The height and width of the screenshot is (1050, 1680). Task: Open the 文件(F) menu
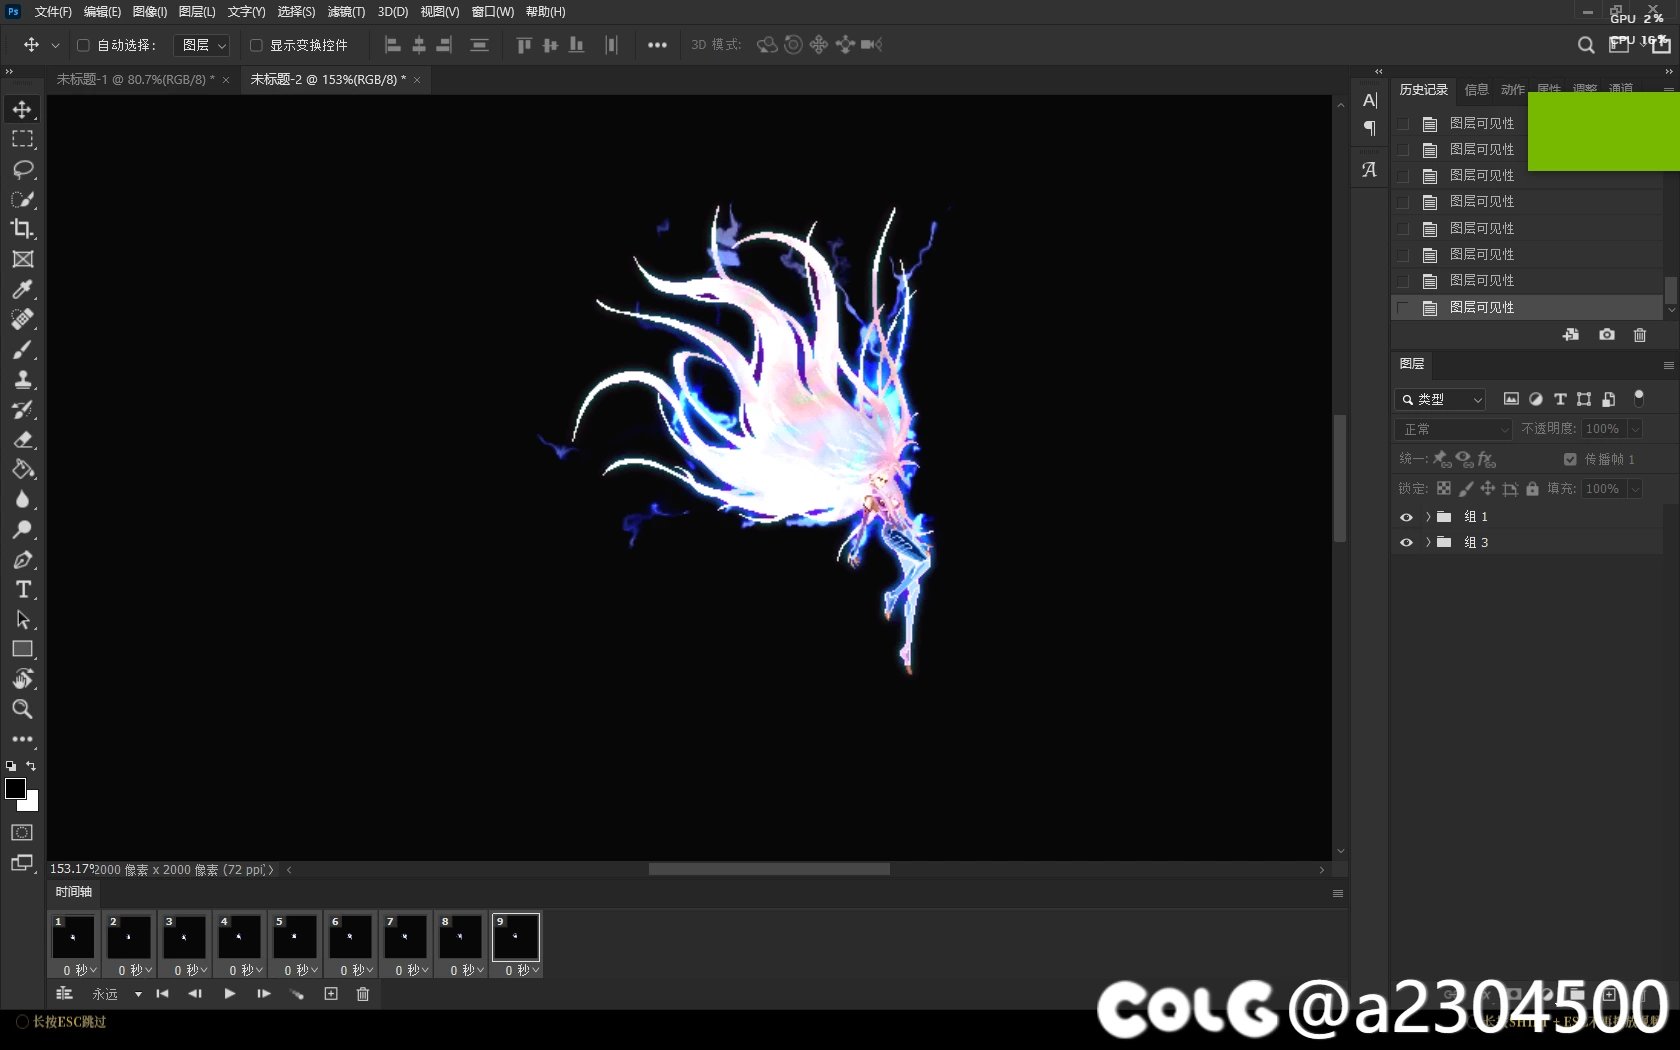click(x=53, y=12)
